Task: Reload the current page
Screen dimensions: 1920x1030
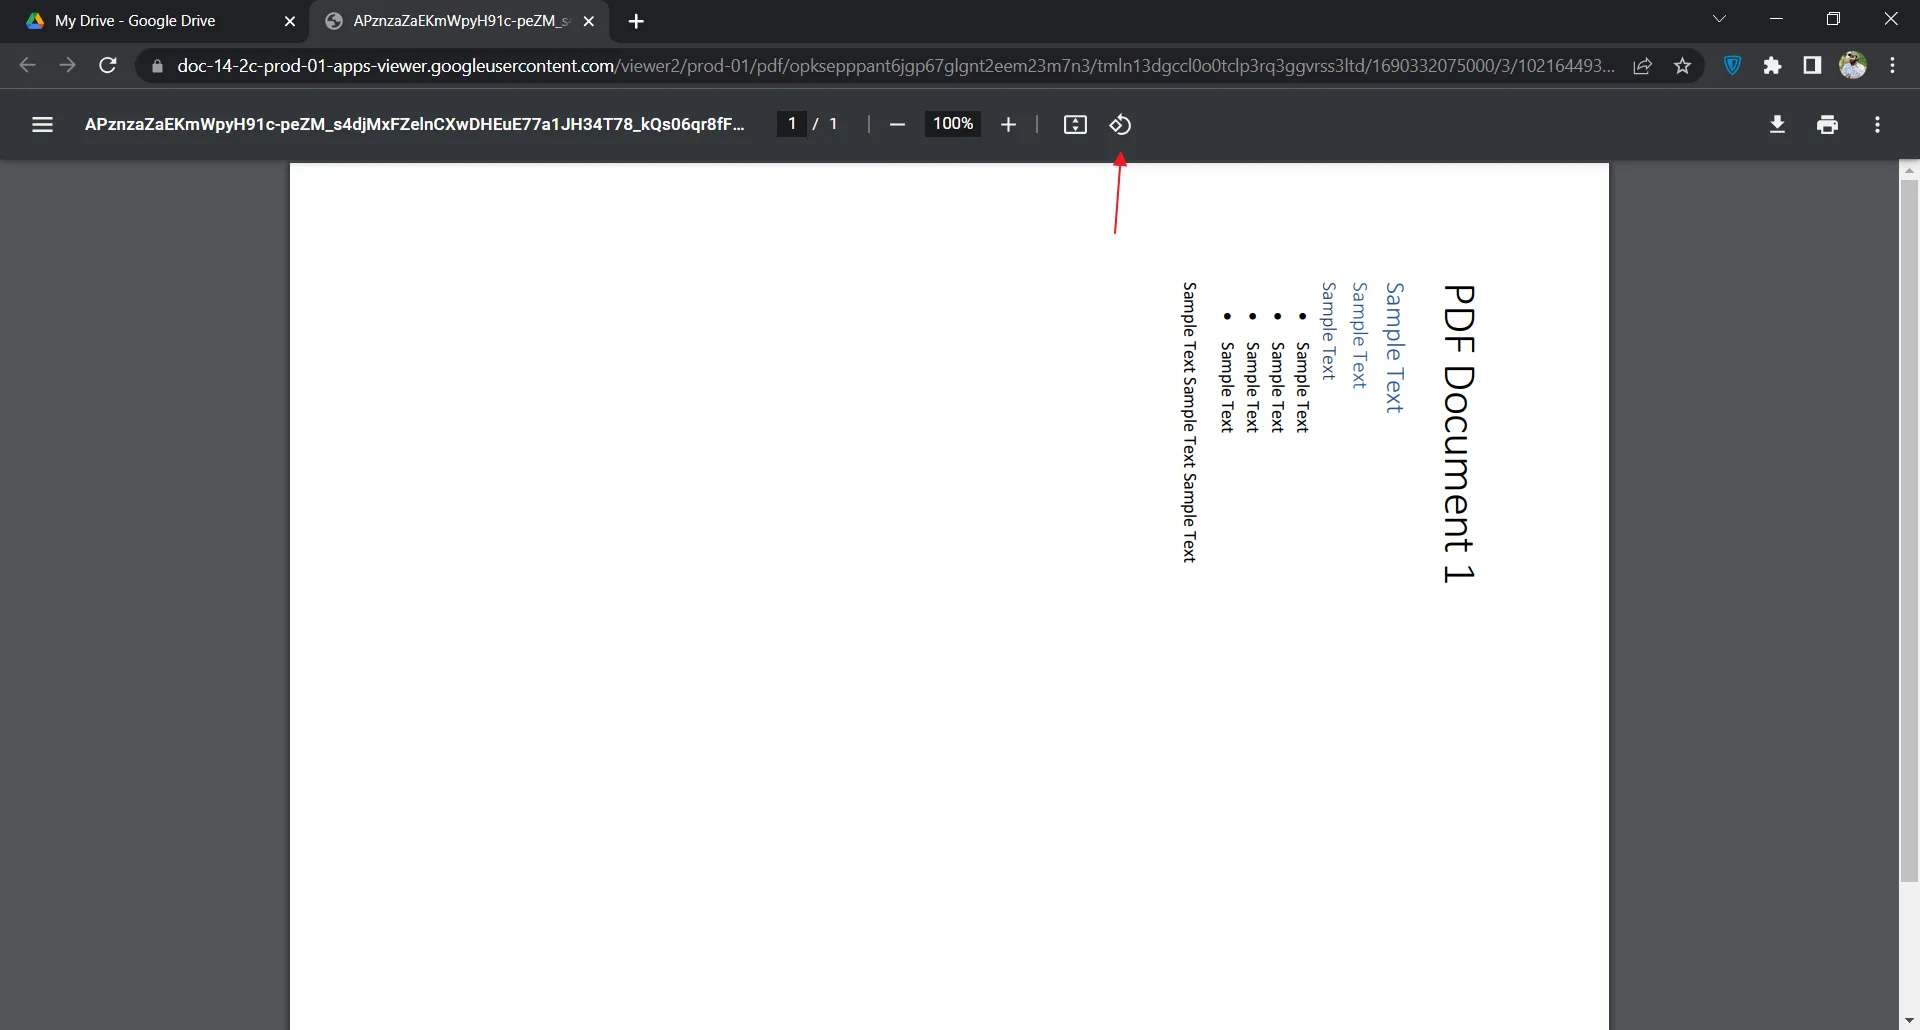Action: 108,66
